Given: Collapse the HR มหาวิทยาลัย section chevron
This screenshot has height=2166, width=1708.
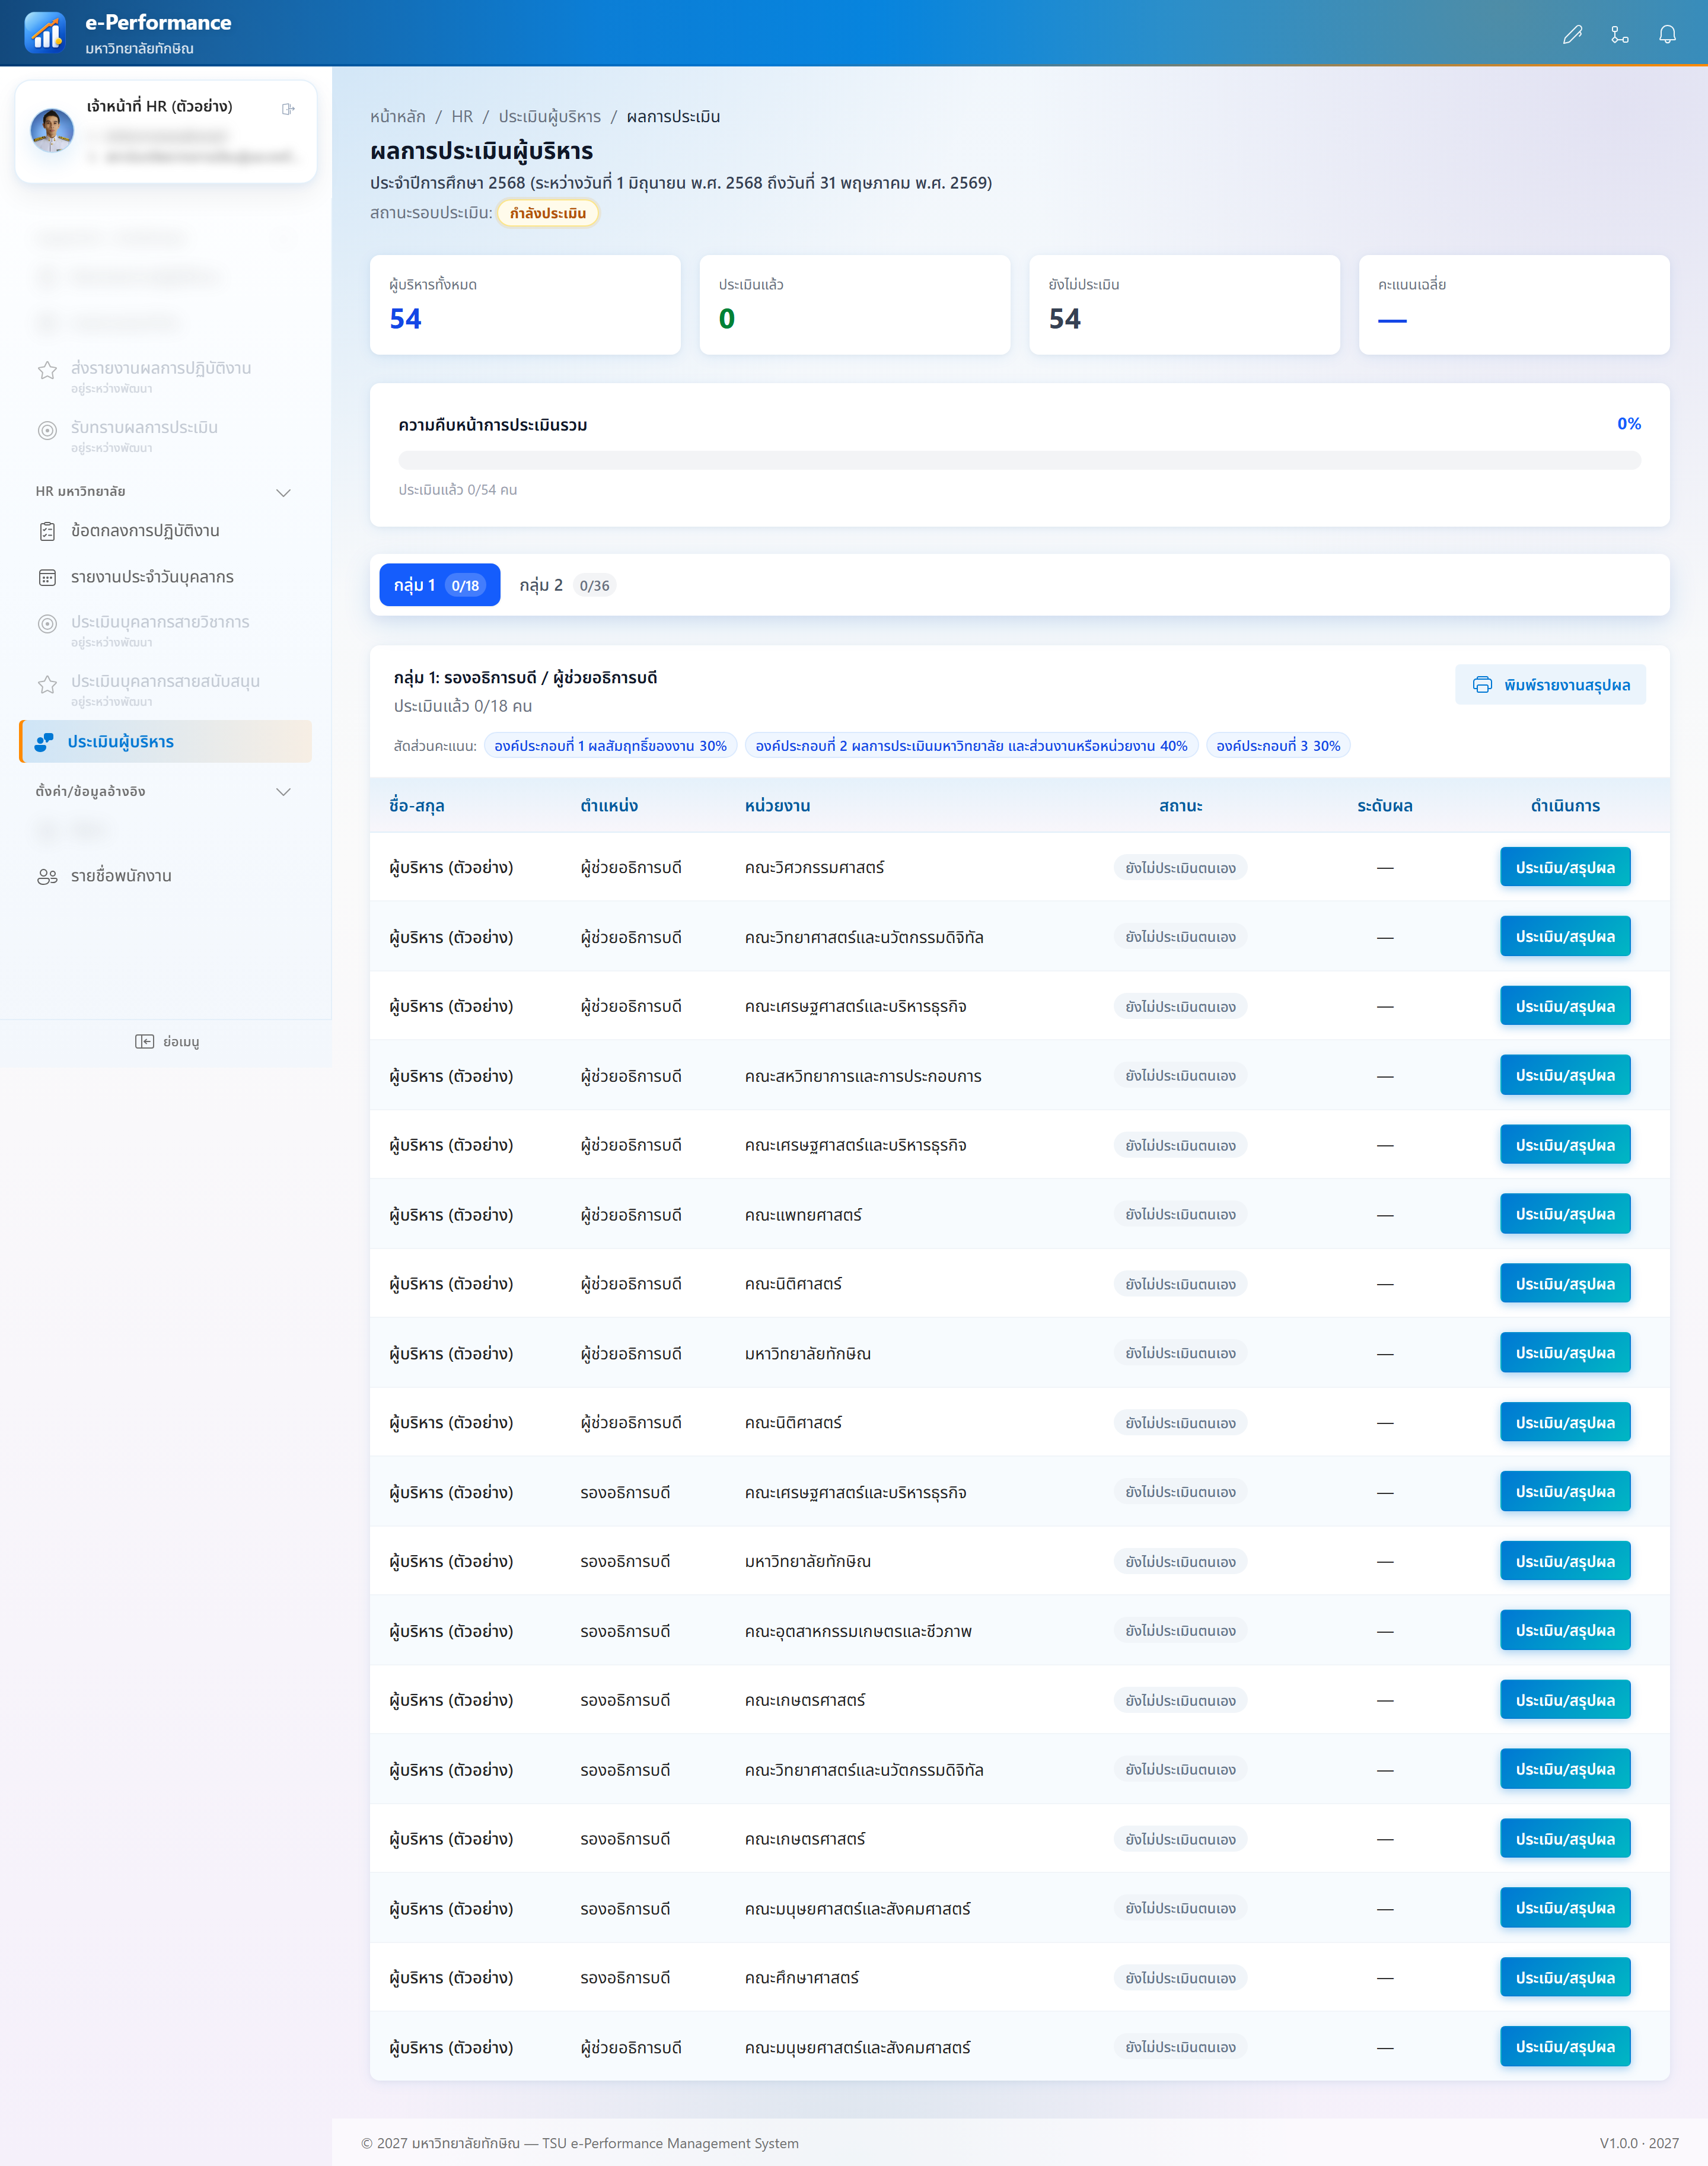Looking at the screenshot, I should [x=283, y=492].
